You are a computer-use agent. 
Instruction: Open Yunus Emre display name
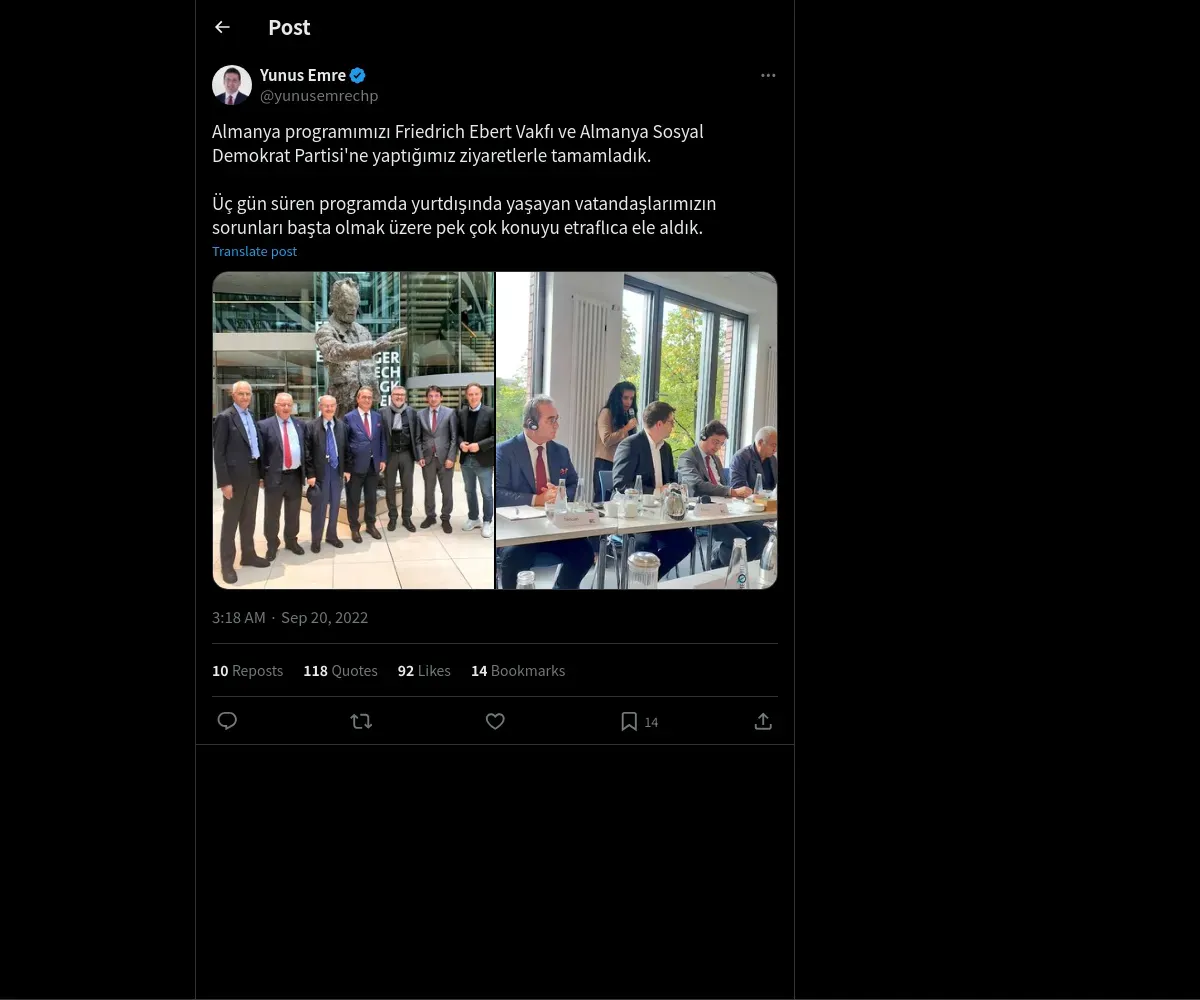302,76
